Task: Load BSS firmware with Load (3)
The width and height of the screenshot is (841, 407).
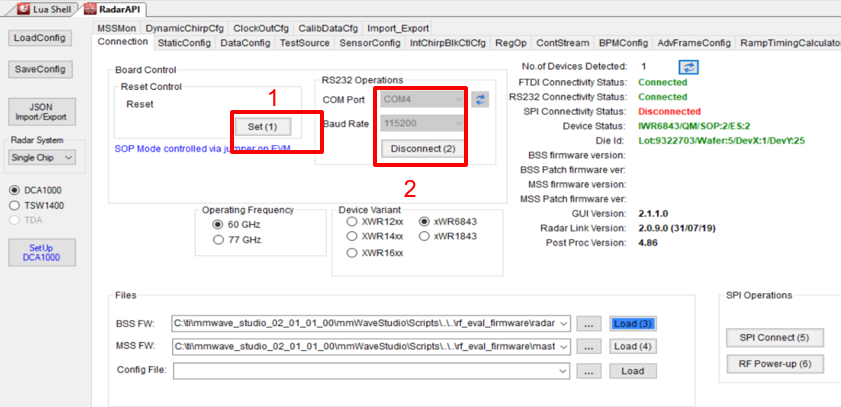Action: click(633, 324)
